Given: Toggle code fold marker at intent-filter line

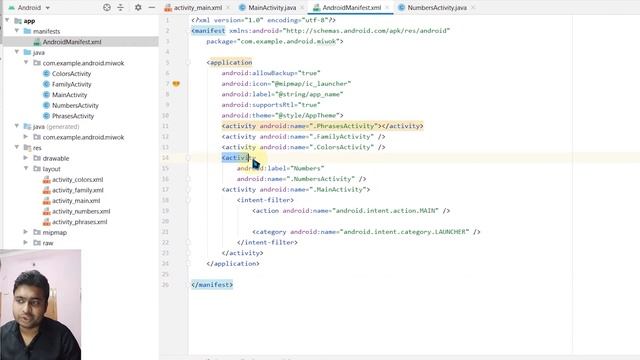Looking at the screenshot, I should (x=188, y=200).
